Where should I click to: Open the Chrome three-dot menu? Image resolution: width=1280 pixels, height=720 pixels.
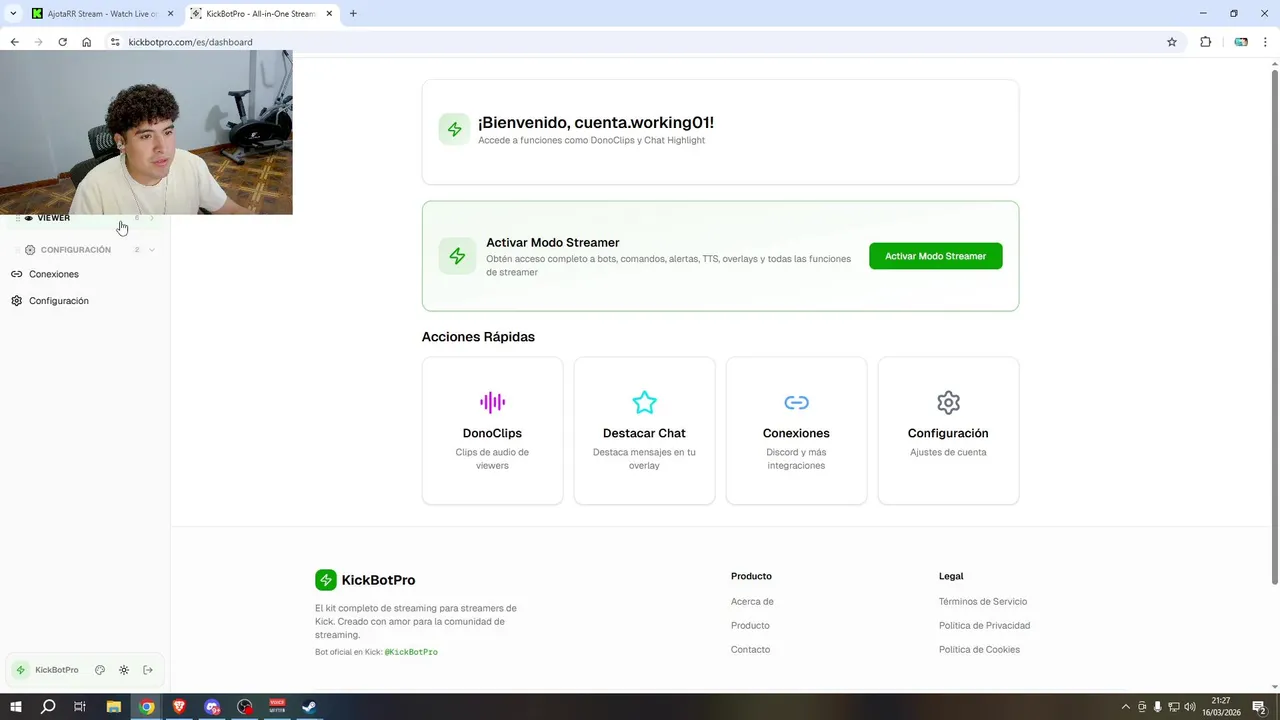1266,42
